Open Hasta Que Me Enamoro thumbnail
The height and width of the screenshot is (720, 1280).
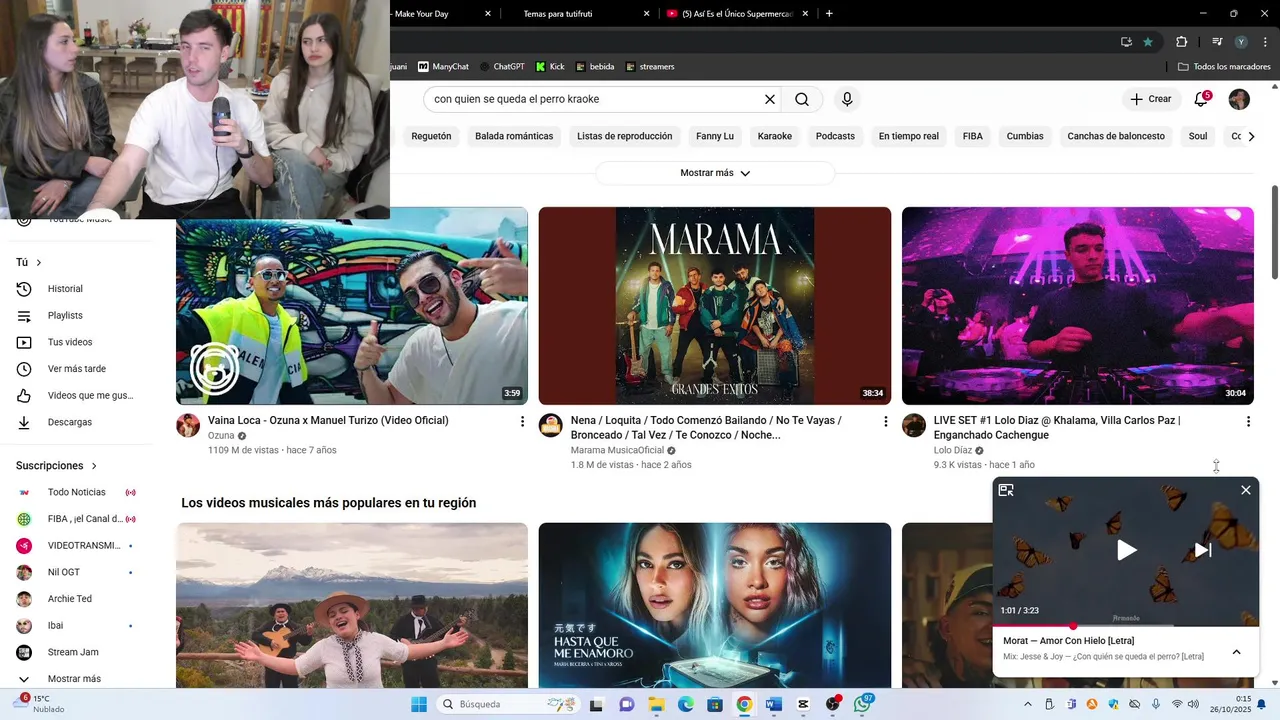(715, 606)
